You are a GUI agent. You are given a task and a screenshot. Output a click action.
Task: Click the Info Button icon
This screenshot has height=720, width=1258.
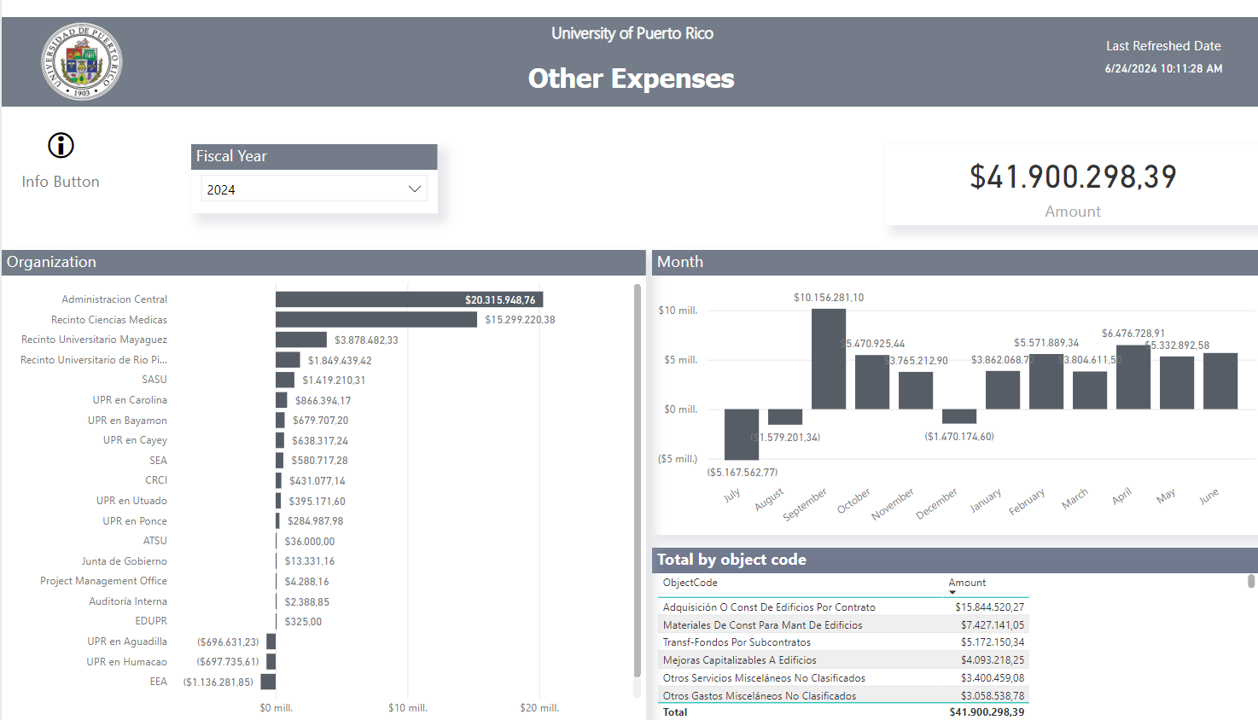[x=61, y=146]
